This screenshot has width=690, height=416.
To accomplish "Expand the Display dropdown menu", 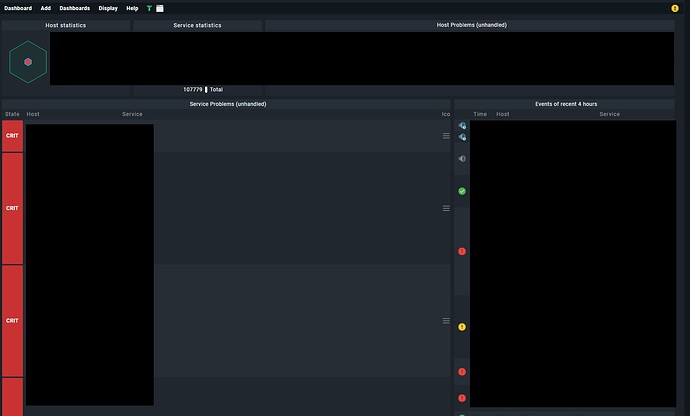I will pos(108,8).
